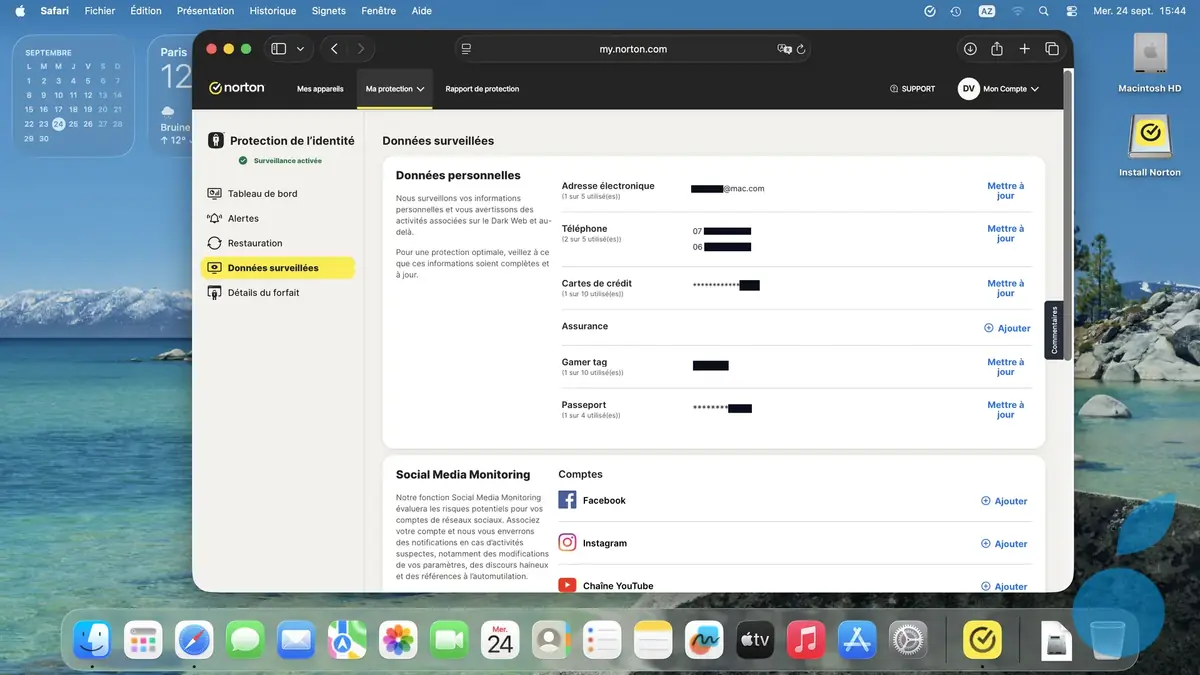Share the page using Safari's share icon
This screenshot has height=675, width=1200.
(x=995, y=48)
